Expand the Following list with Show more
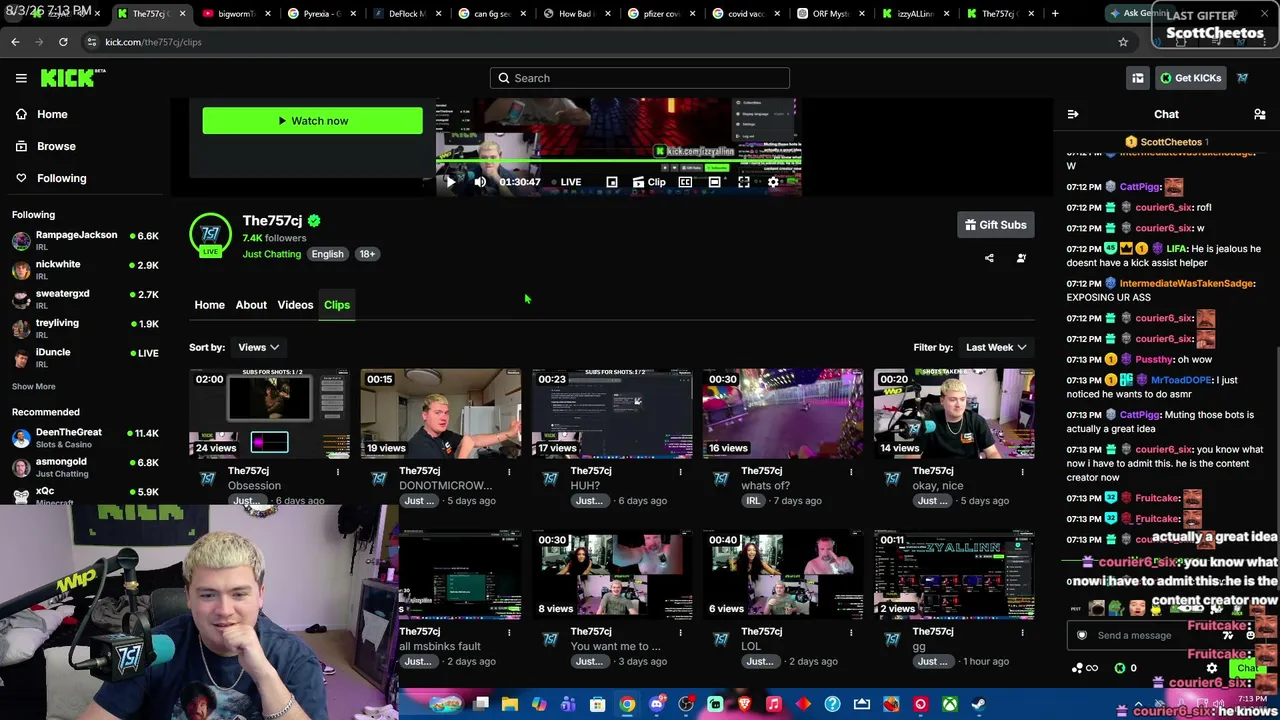The width and height of the screenshot is (1280, 720). 34,386
